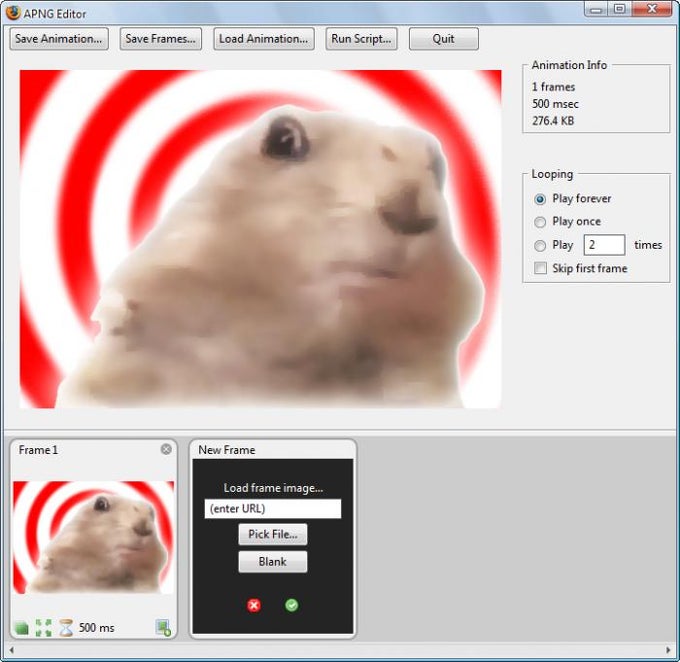Image resolution: width=680 pixels, height=662 pixels.
Task: Click Load Animation... button
Action: point(264,39)
